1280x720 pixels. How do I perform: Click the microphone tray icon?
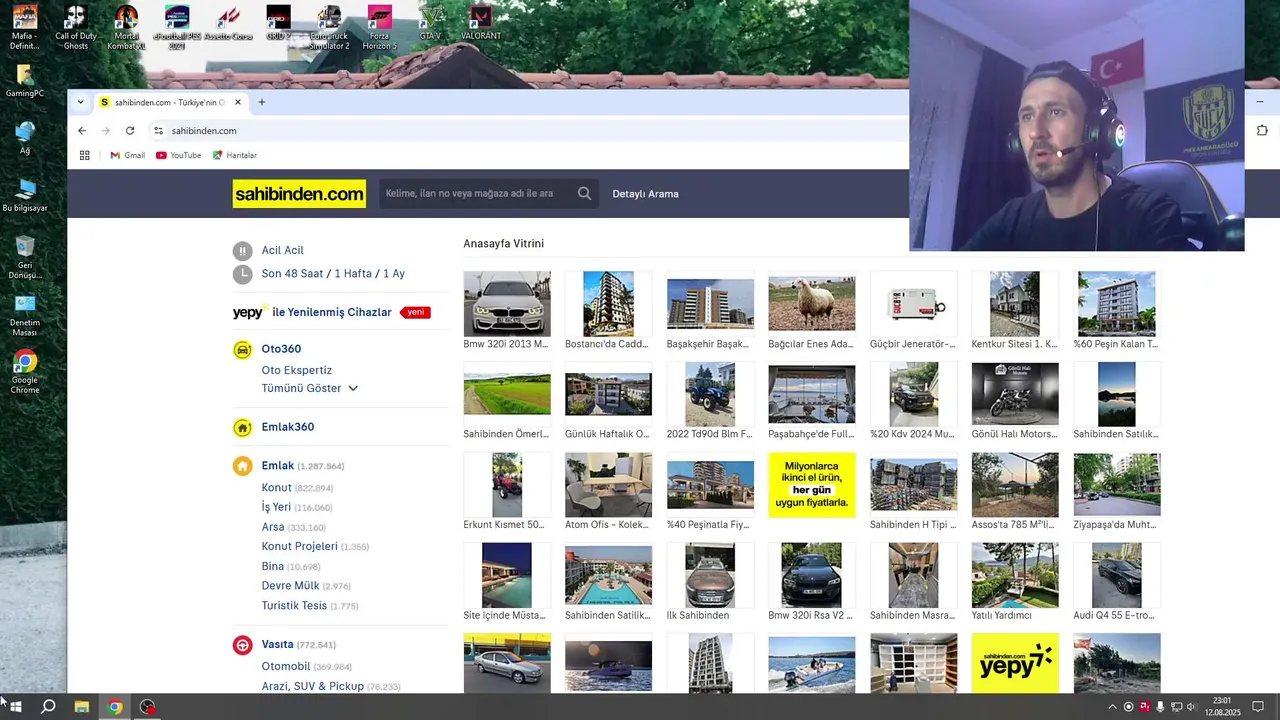click(x=1160, y=707)
